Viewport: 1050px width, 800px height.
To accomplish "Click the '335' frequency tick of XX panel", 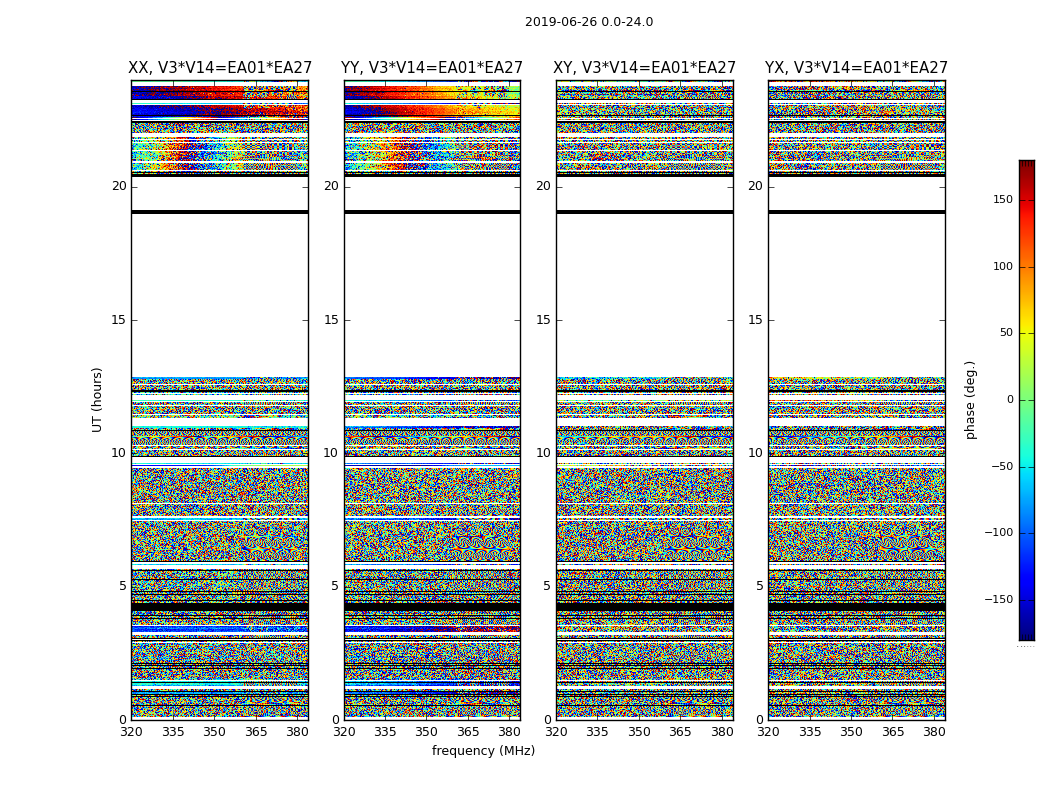I will [x=173, y=732].
